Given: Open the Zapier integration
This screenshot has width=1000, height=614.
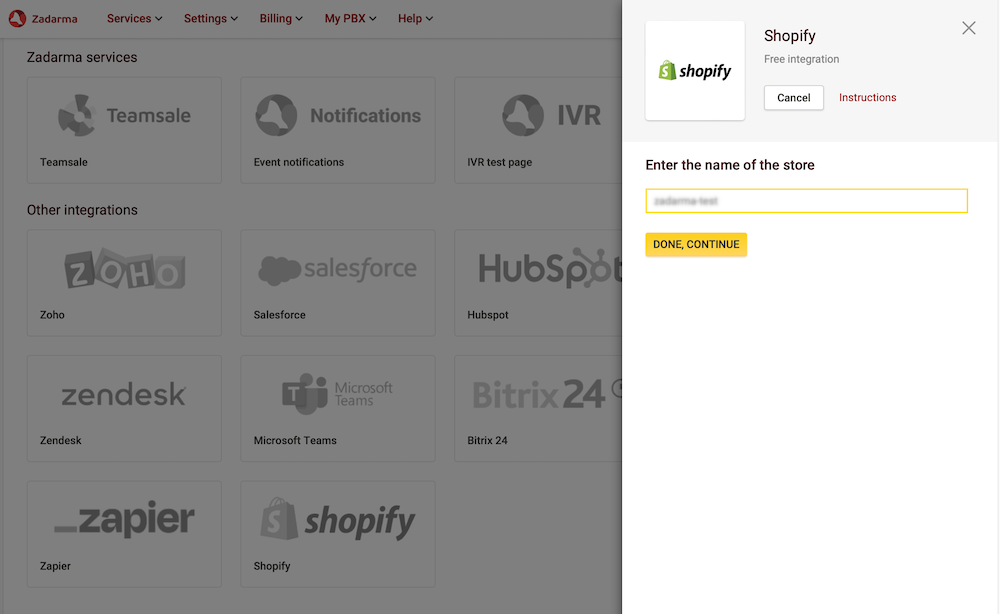Looking at the screenshot, I should (x=123, y=534).
